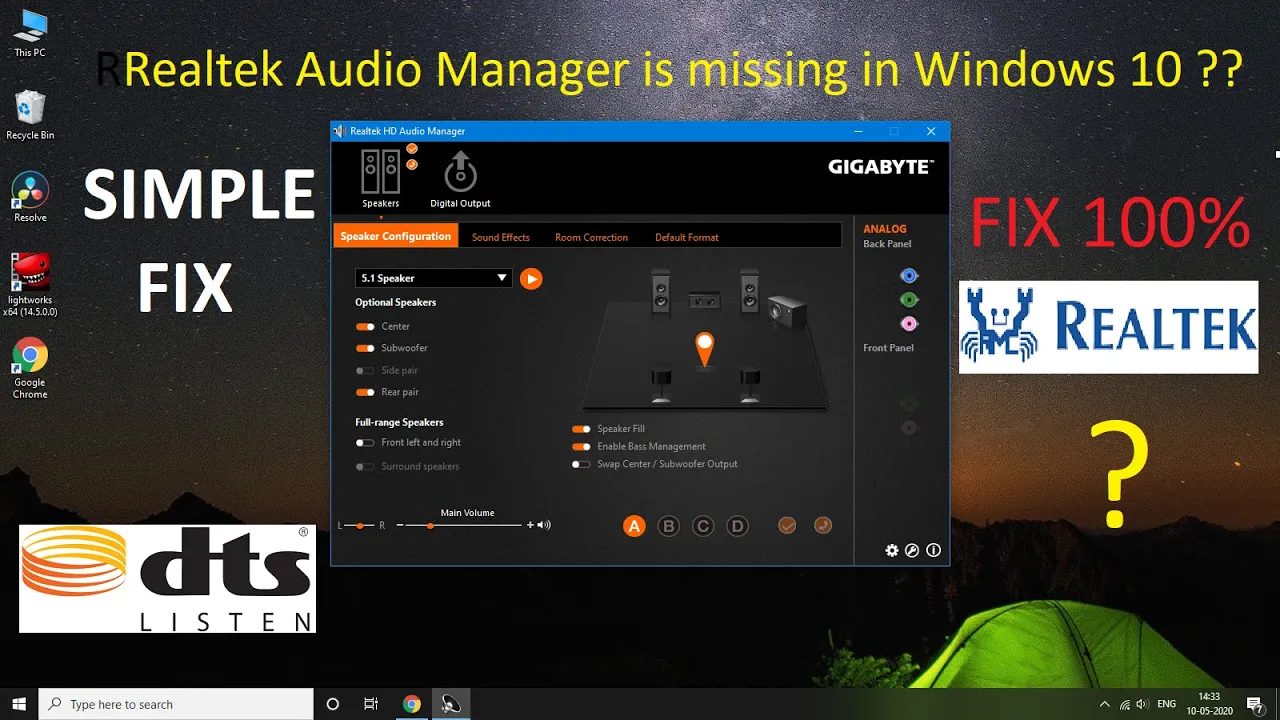Open Task View on the taskbar

pos(371,704)
